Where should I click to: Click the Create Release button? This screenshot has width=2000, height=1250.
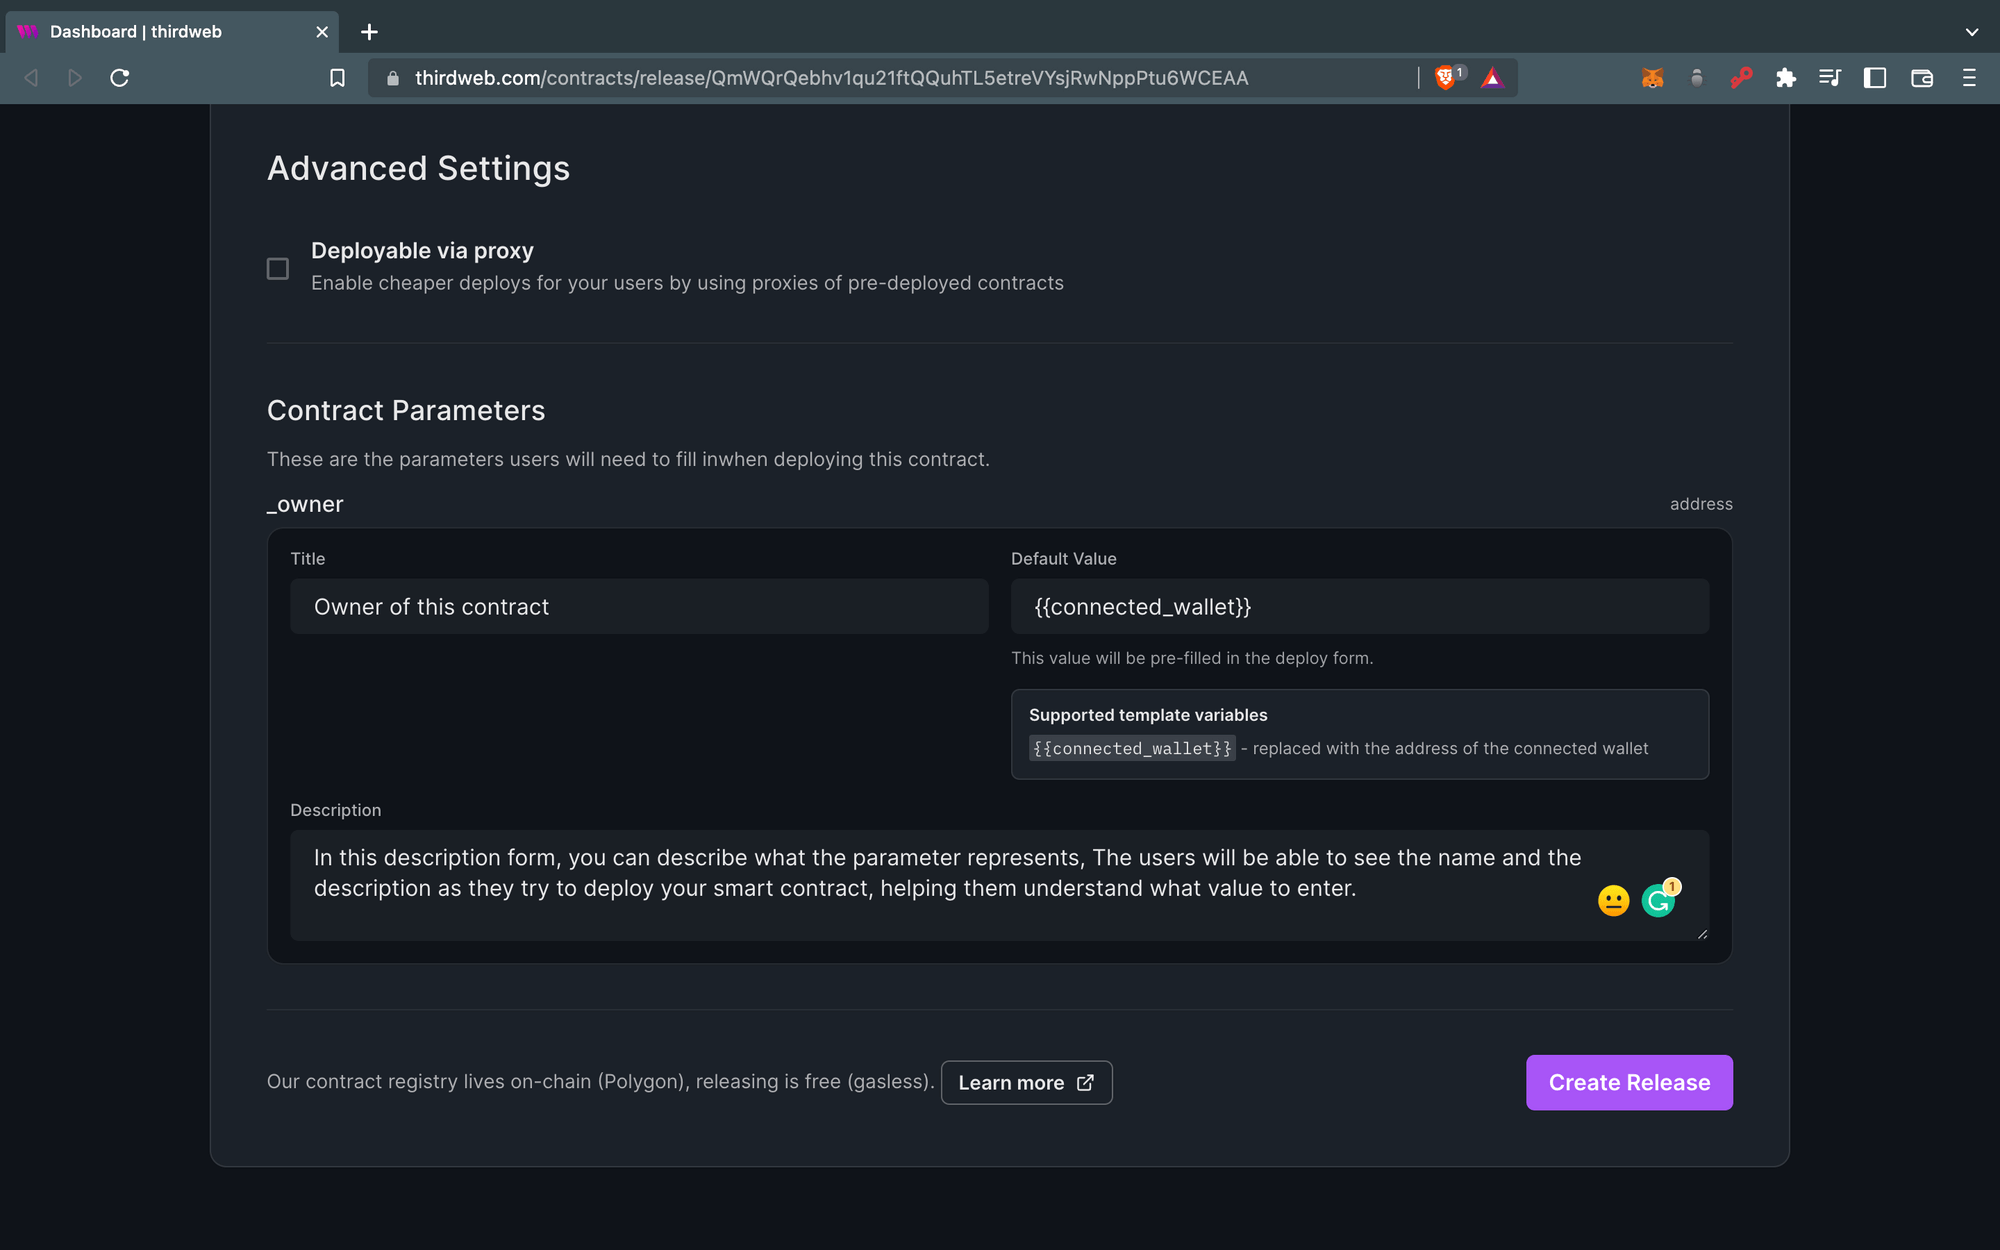(1628, 1082)
